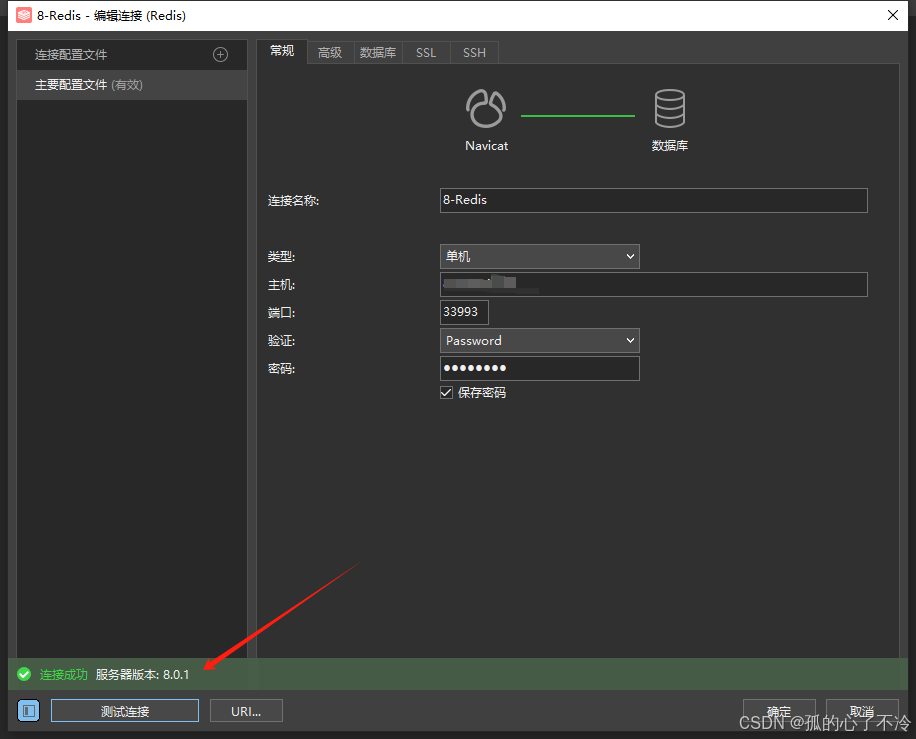Click the 端口 label
Viewport: 916px width, 739px height.
pyautogui.click(x=282, y=313)
